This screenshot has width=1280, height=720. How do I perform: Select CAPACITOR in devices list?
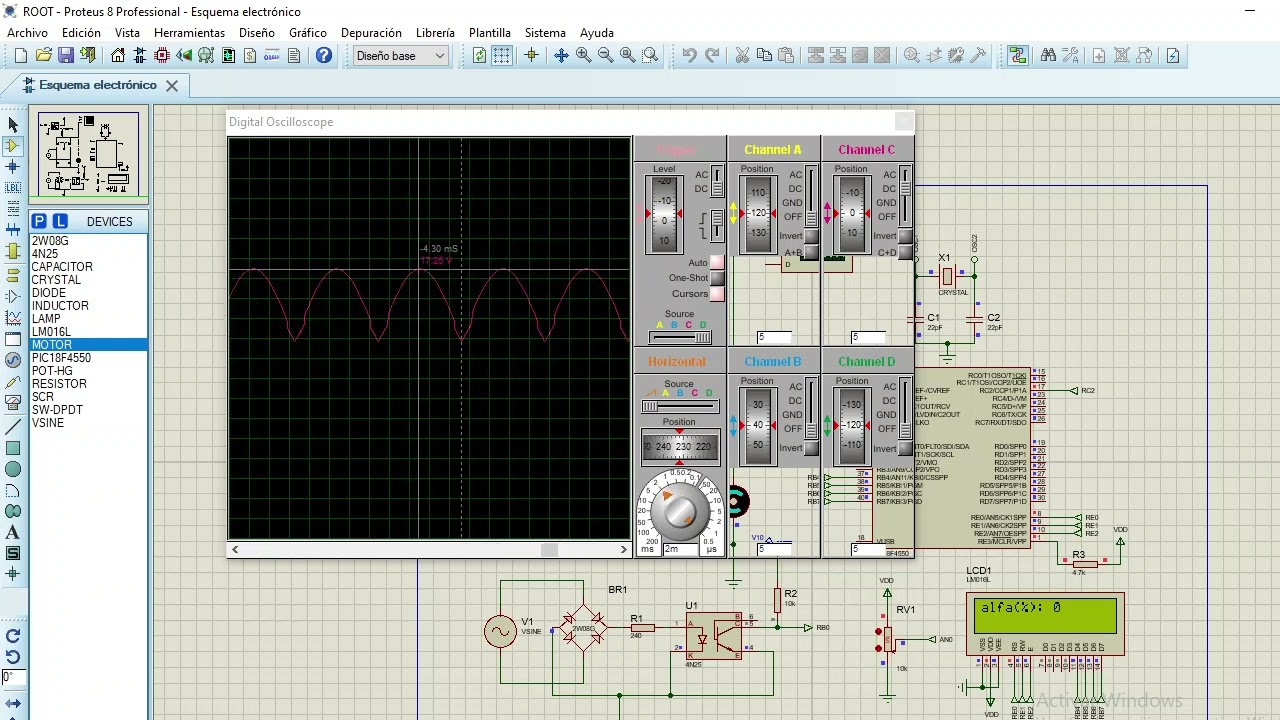[x=88, y=267]
